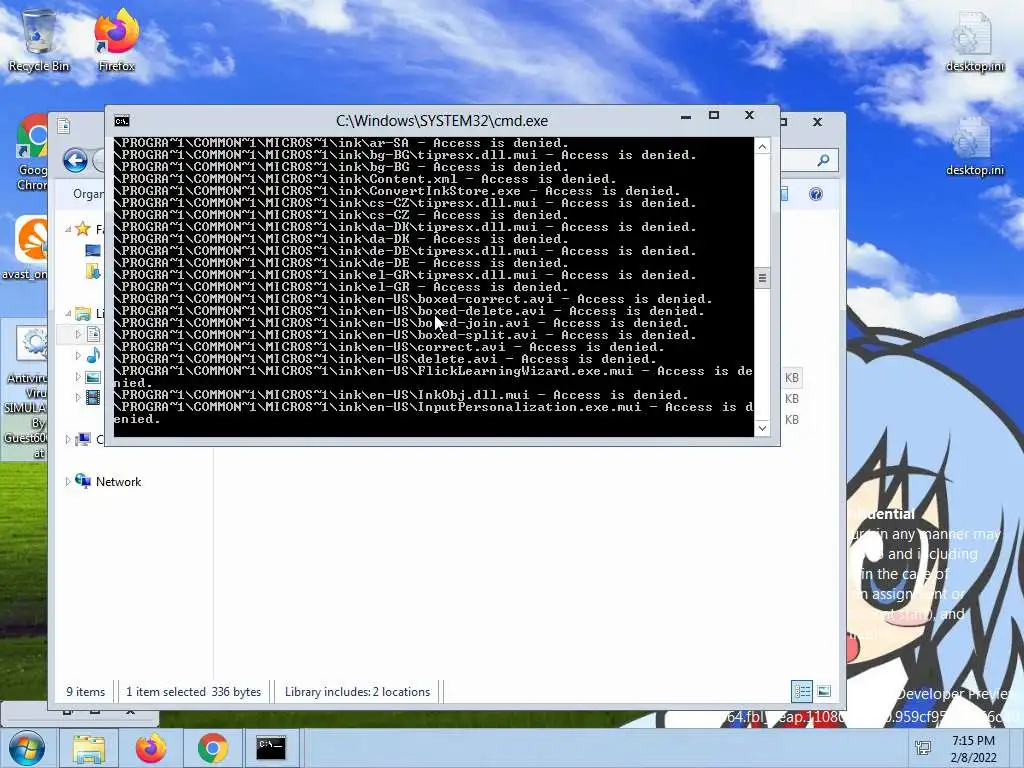Screen dimensions: 1024x768
Task: Collapse the Favorites tree node
Action: (x=68, y=229)
